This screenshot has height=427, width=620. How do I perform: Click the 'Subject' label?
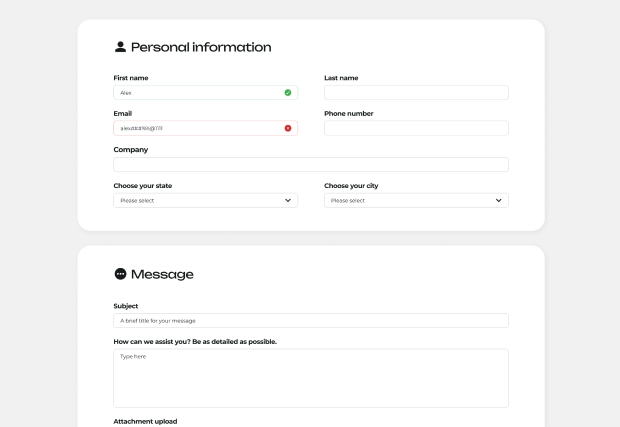point(126,306)
